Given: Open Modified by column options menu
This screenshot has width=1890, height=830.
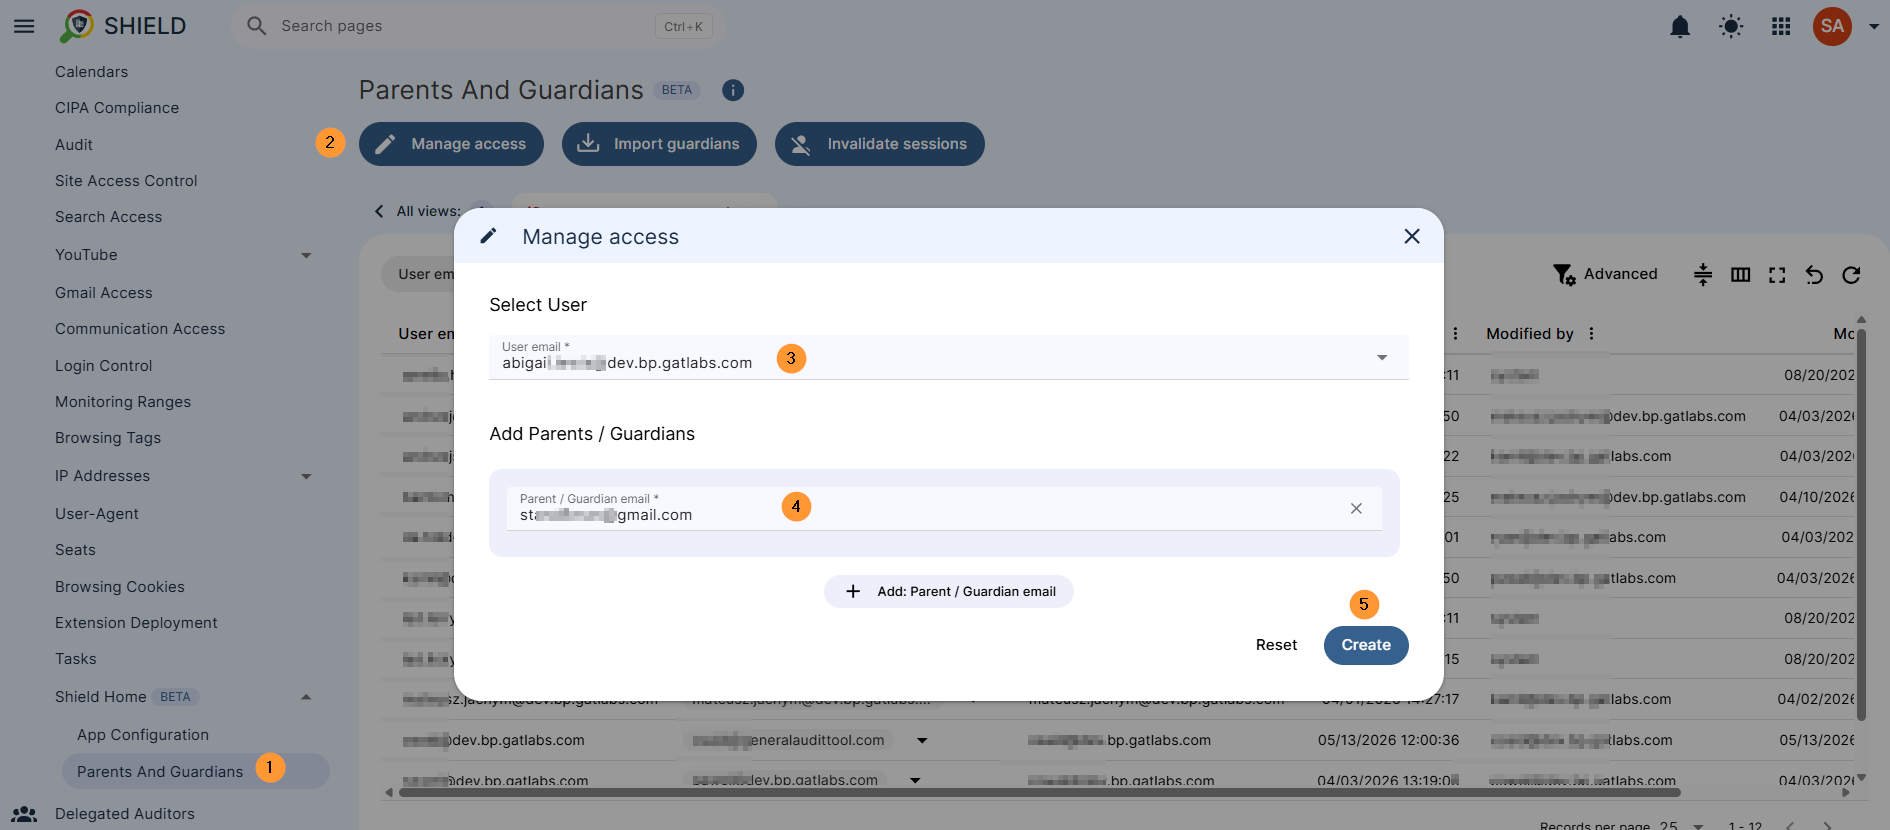Looking at the screenshot, I should (1591, 334).
